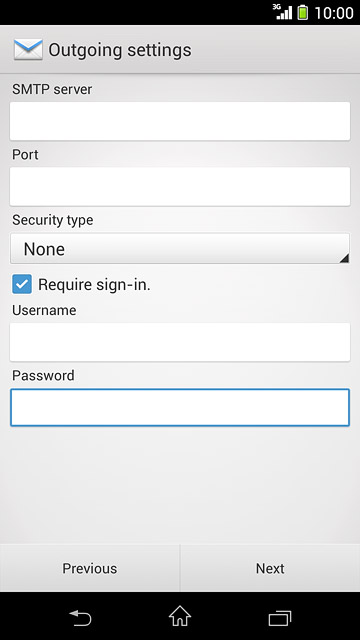Tap the Security type label
The image size is (360, 640).
(x=53, y=220)
